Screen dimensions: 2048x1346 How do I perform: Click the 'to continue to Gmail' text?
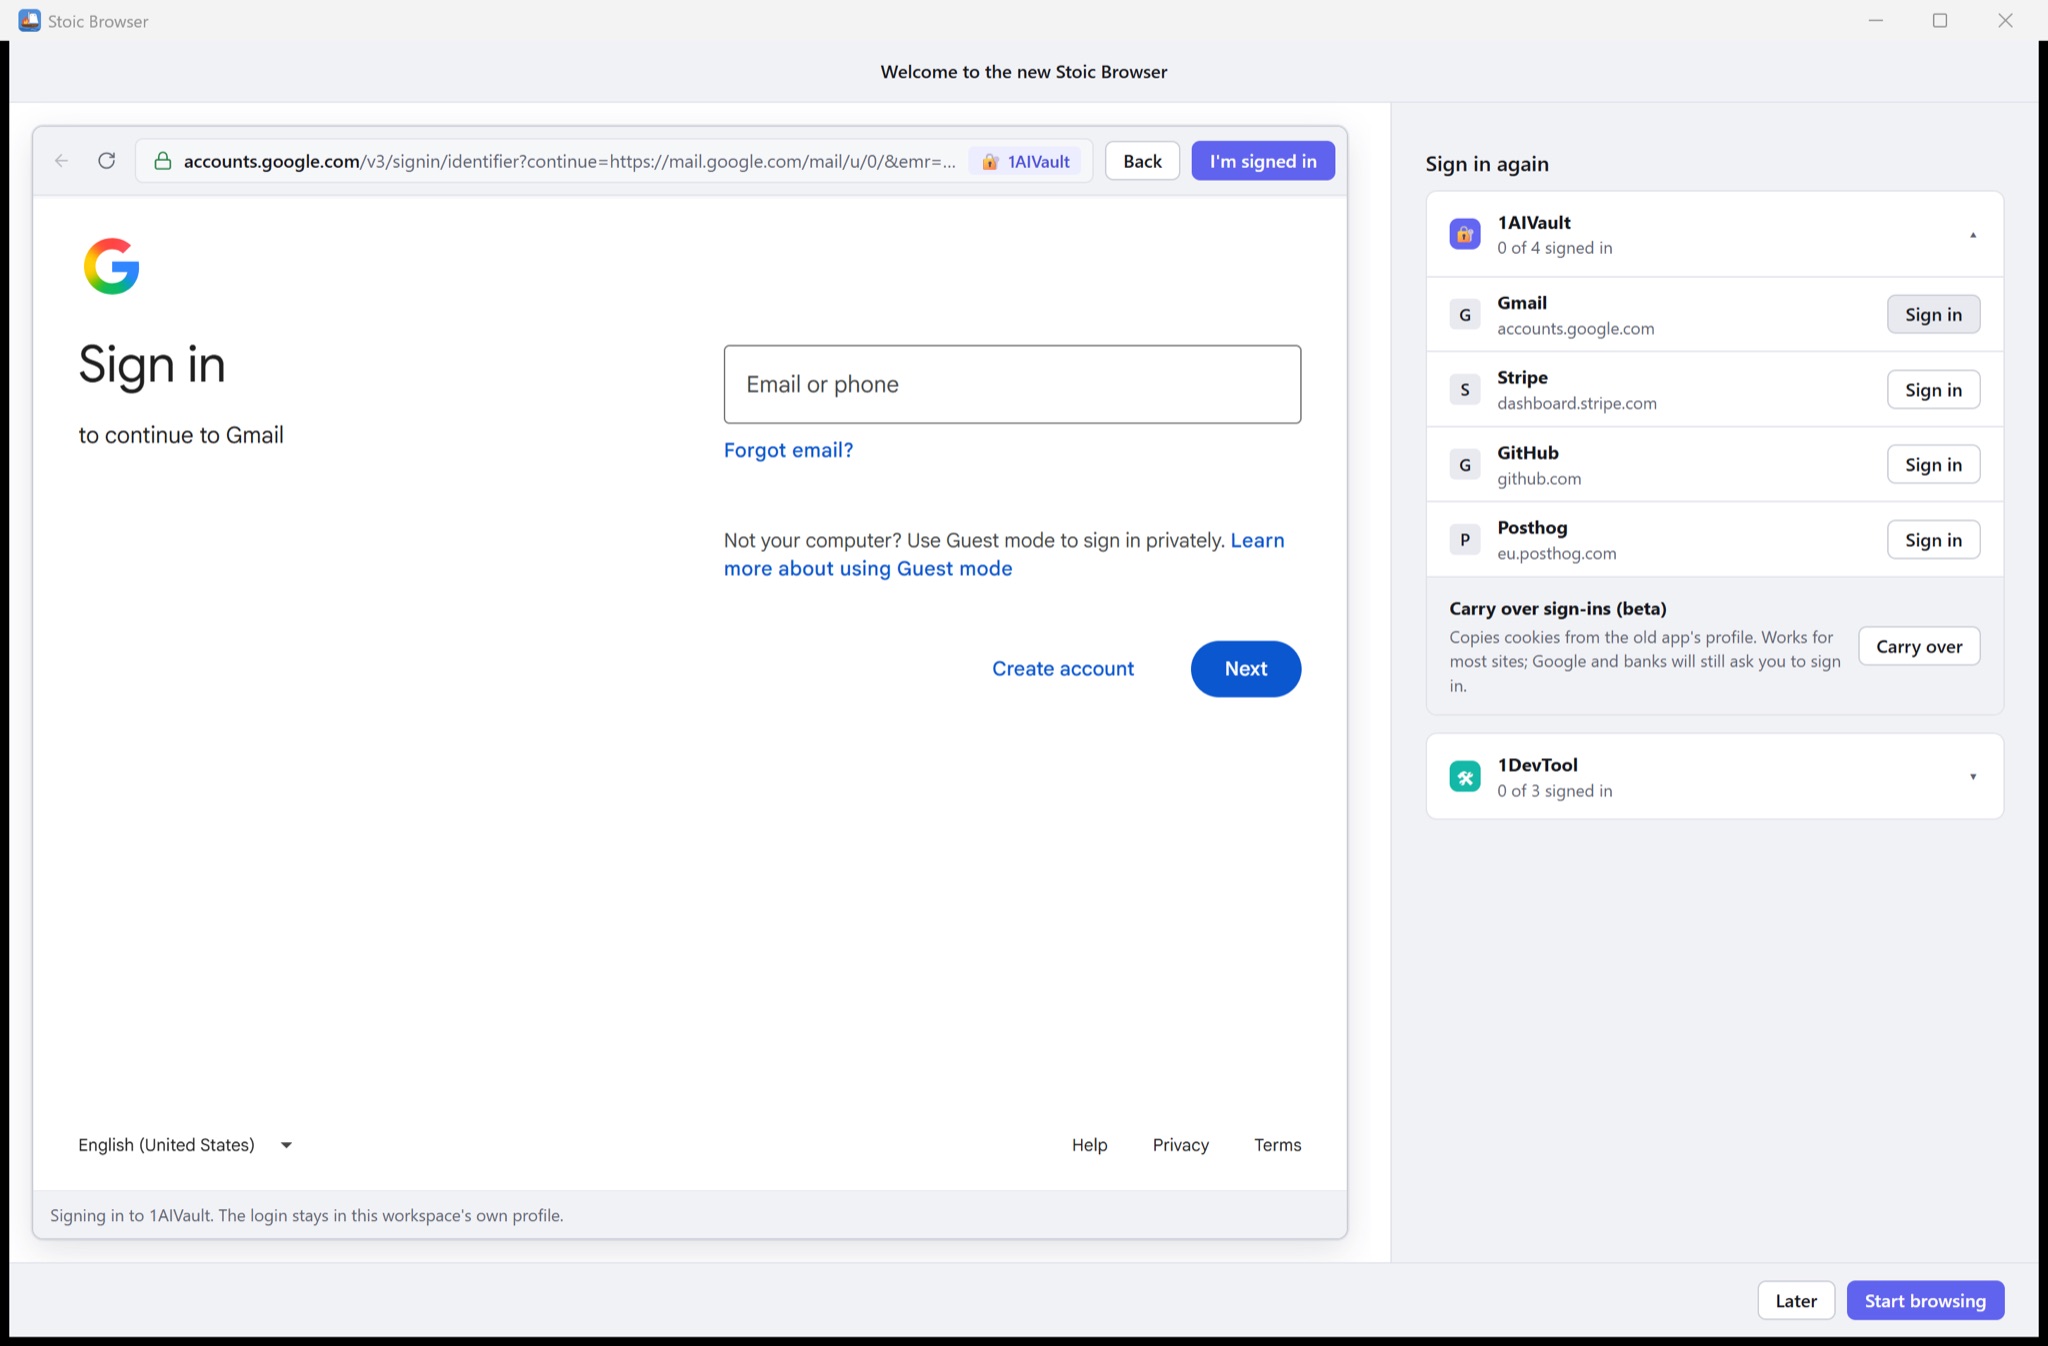[181, 435]
